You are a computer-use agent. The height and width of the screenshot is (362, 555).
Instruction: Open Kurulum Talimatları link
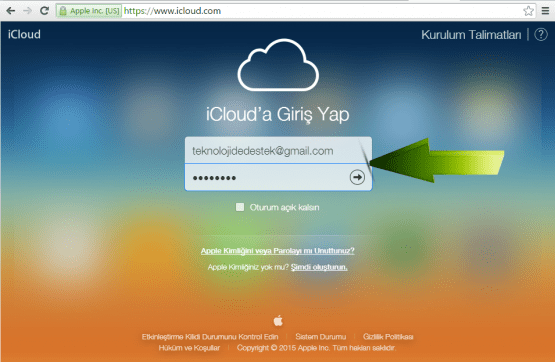(471, 35)
